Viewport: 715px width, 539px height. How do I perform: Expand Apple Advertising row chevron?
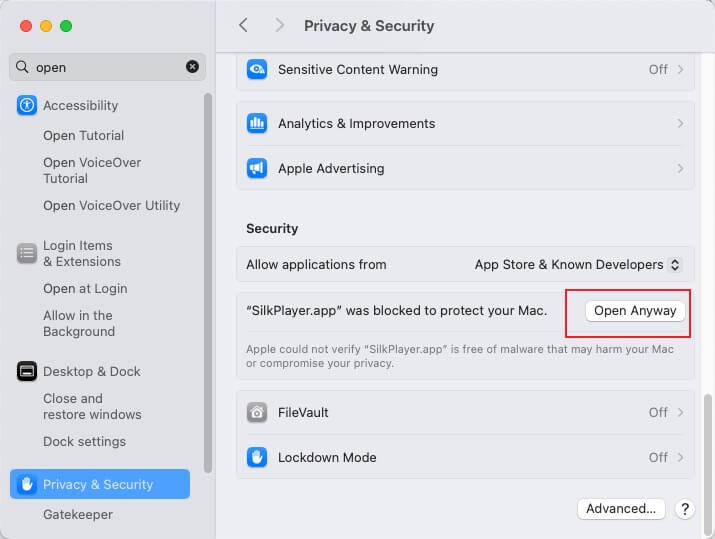coord(680,168)
